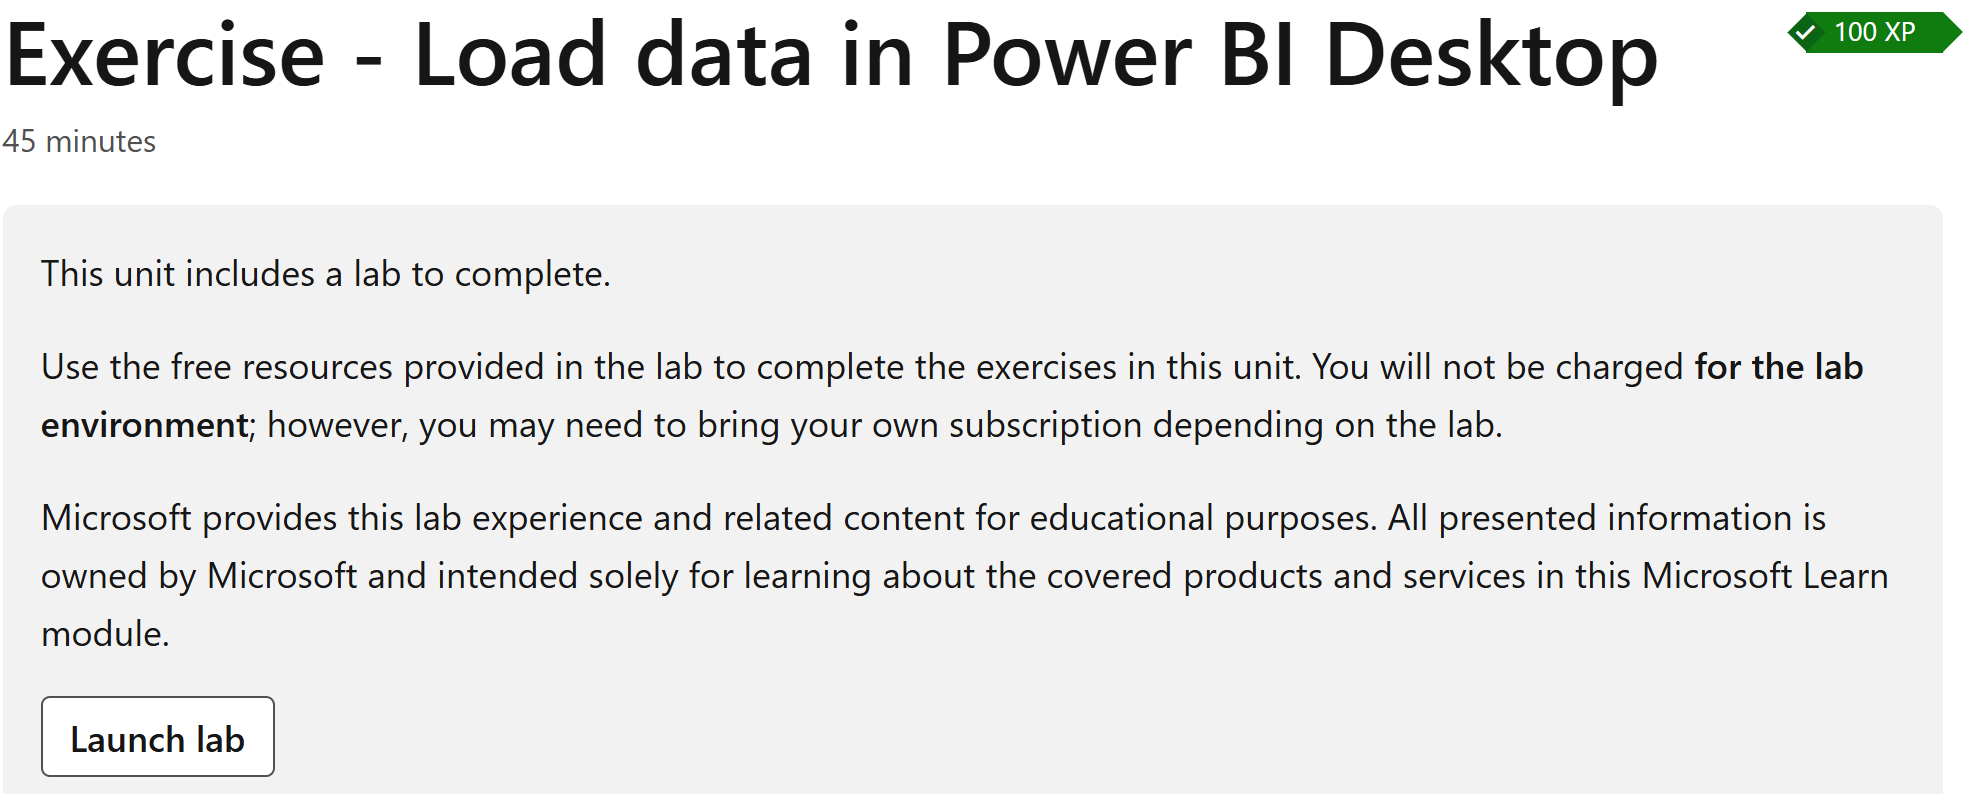Click the words "Load data" in the title
This screenshot has width=1979, height=794.
pos(611,55)
